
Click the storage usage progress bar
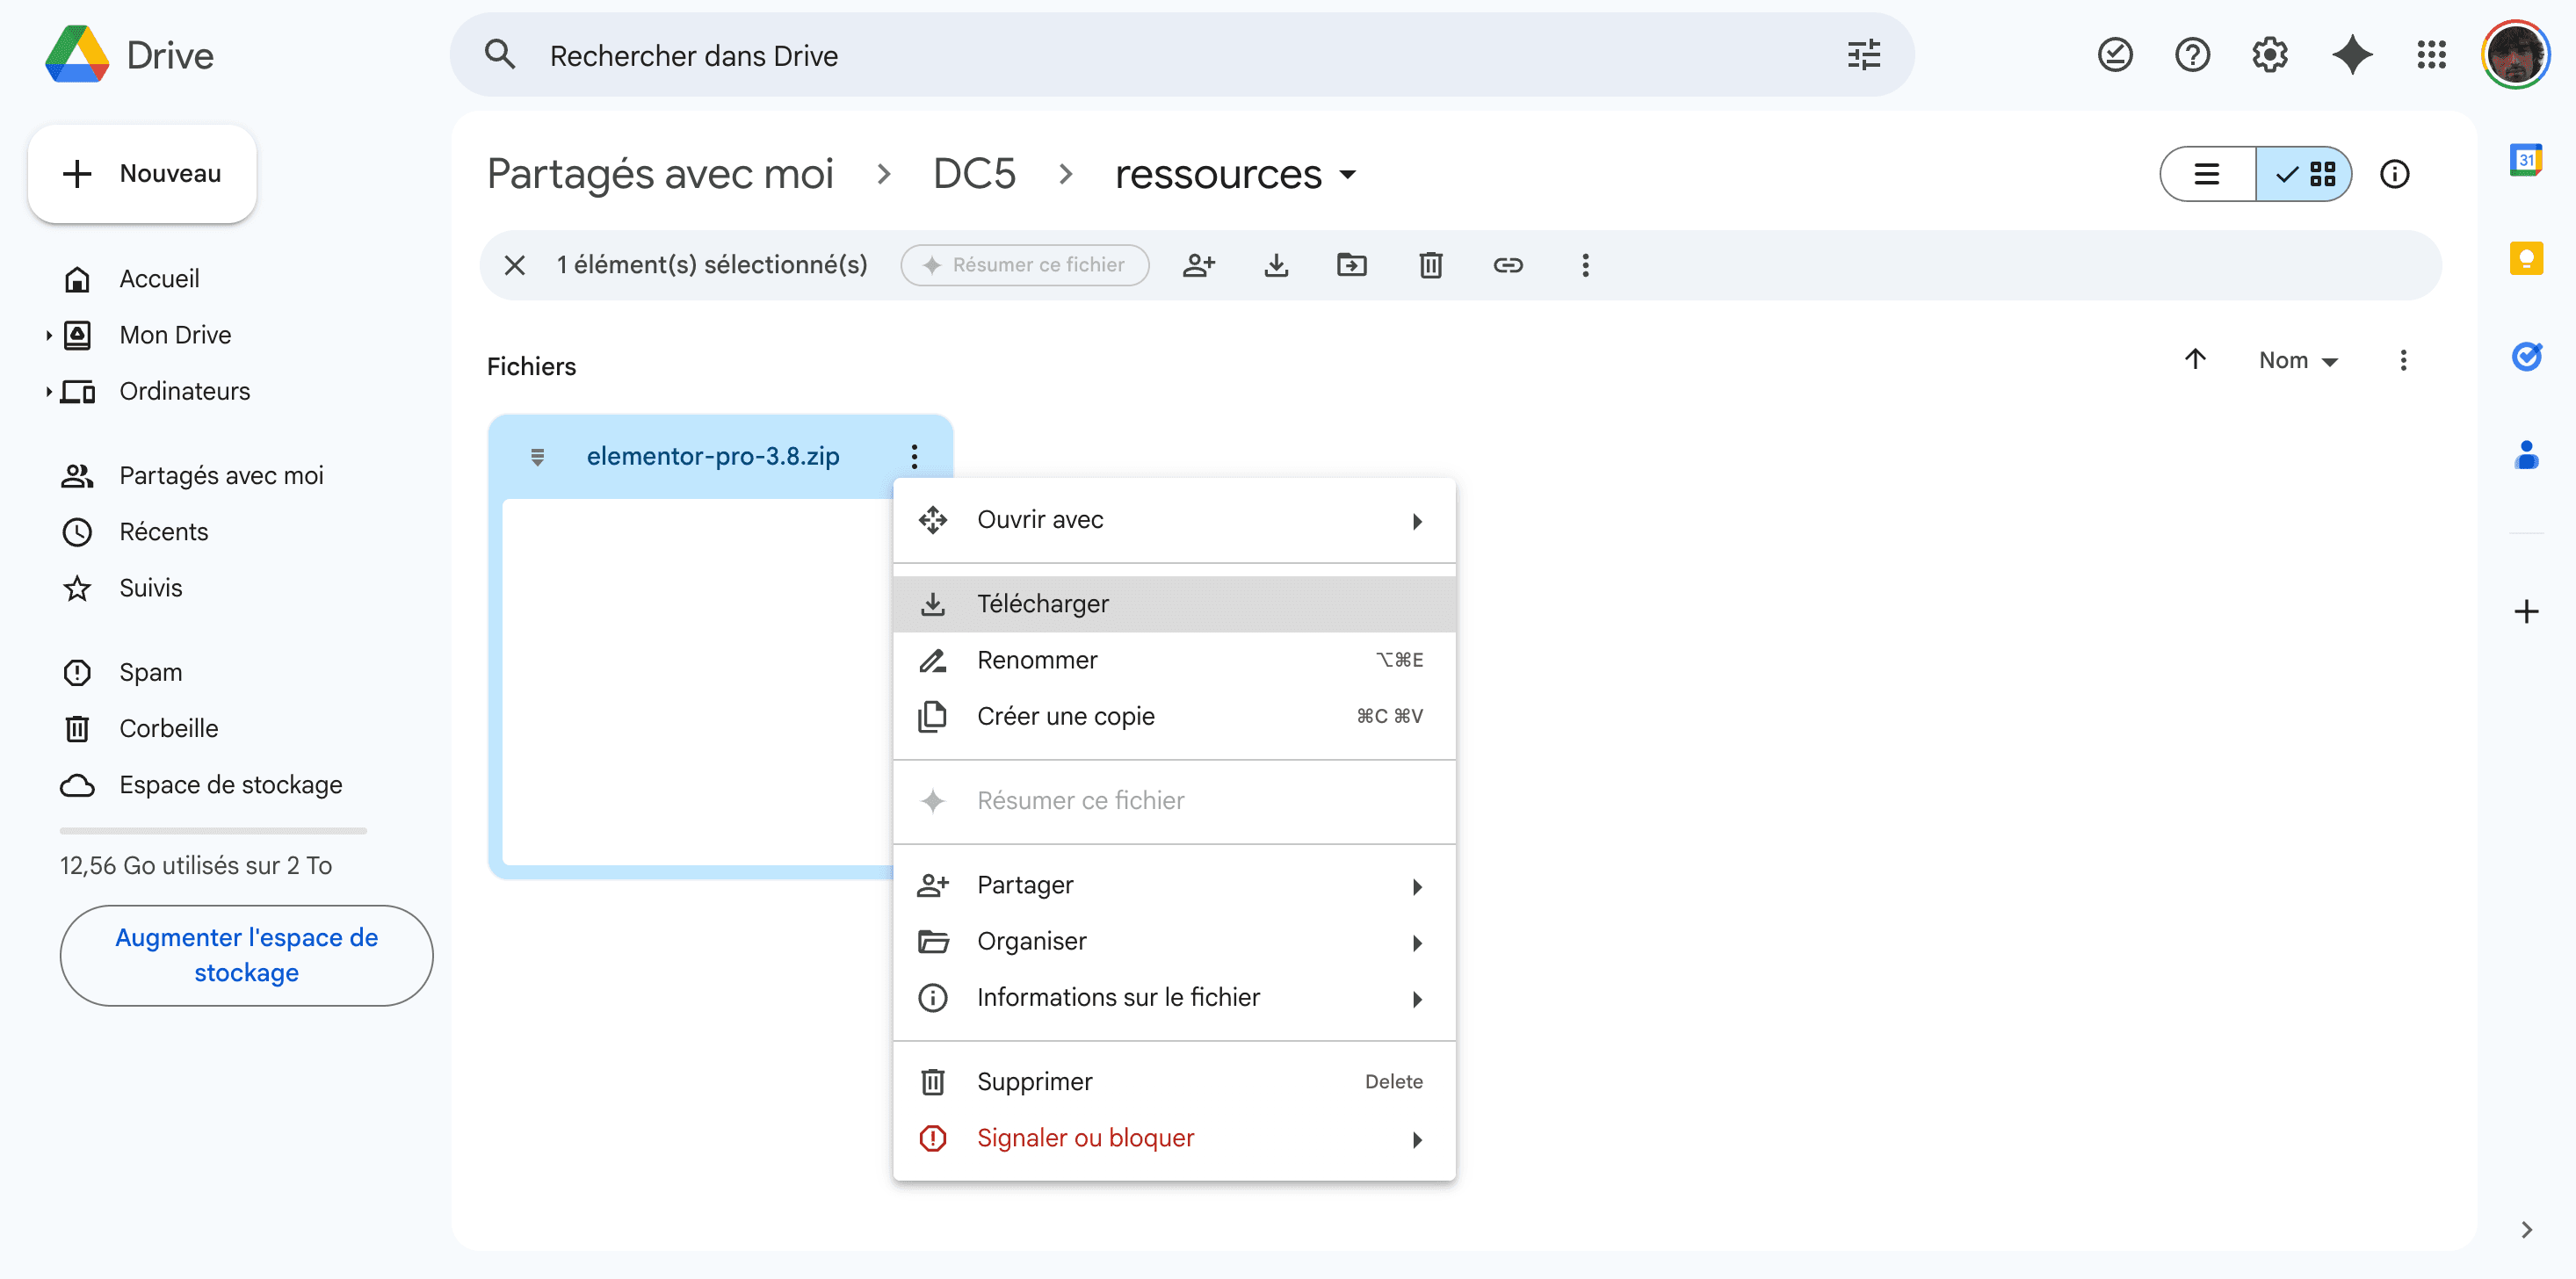click(x=213, y=830)
